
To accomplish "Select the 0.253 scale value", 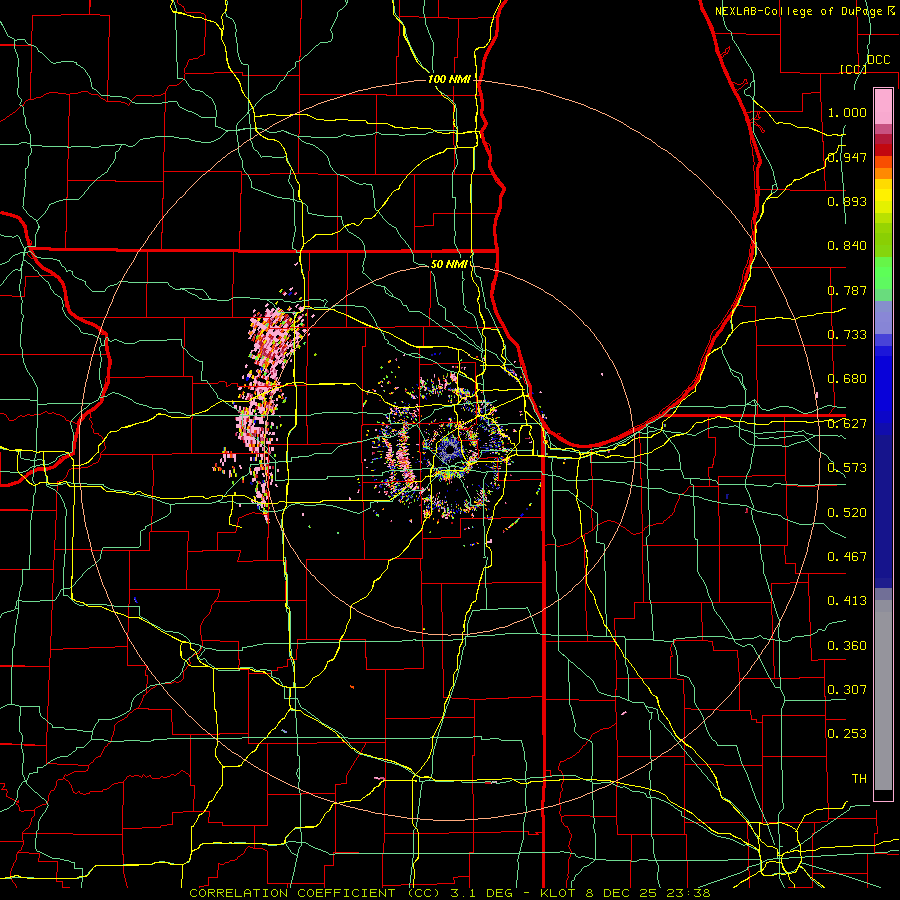I will pos(847,734).
